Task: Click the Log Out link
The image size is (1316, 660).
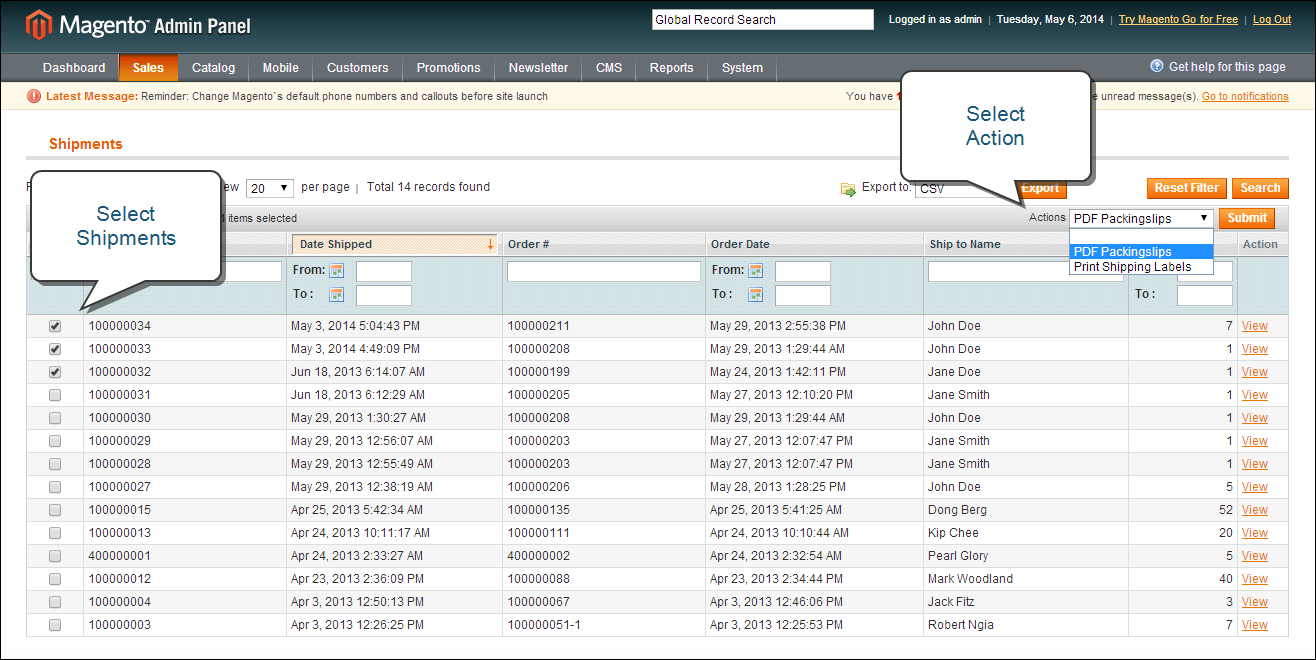Action: (x=1272, y=19)
